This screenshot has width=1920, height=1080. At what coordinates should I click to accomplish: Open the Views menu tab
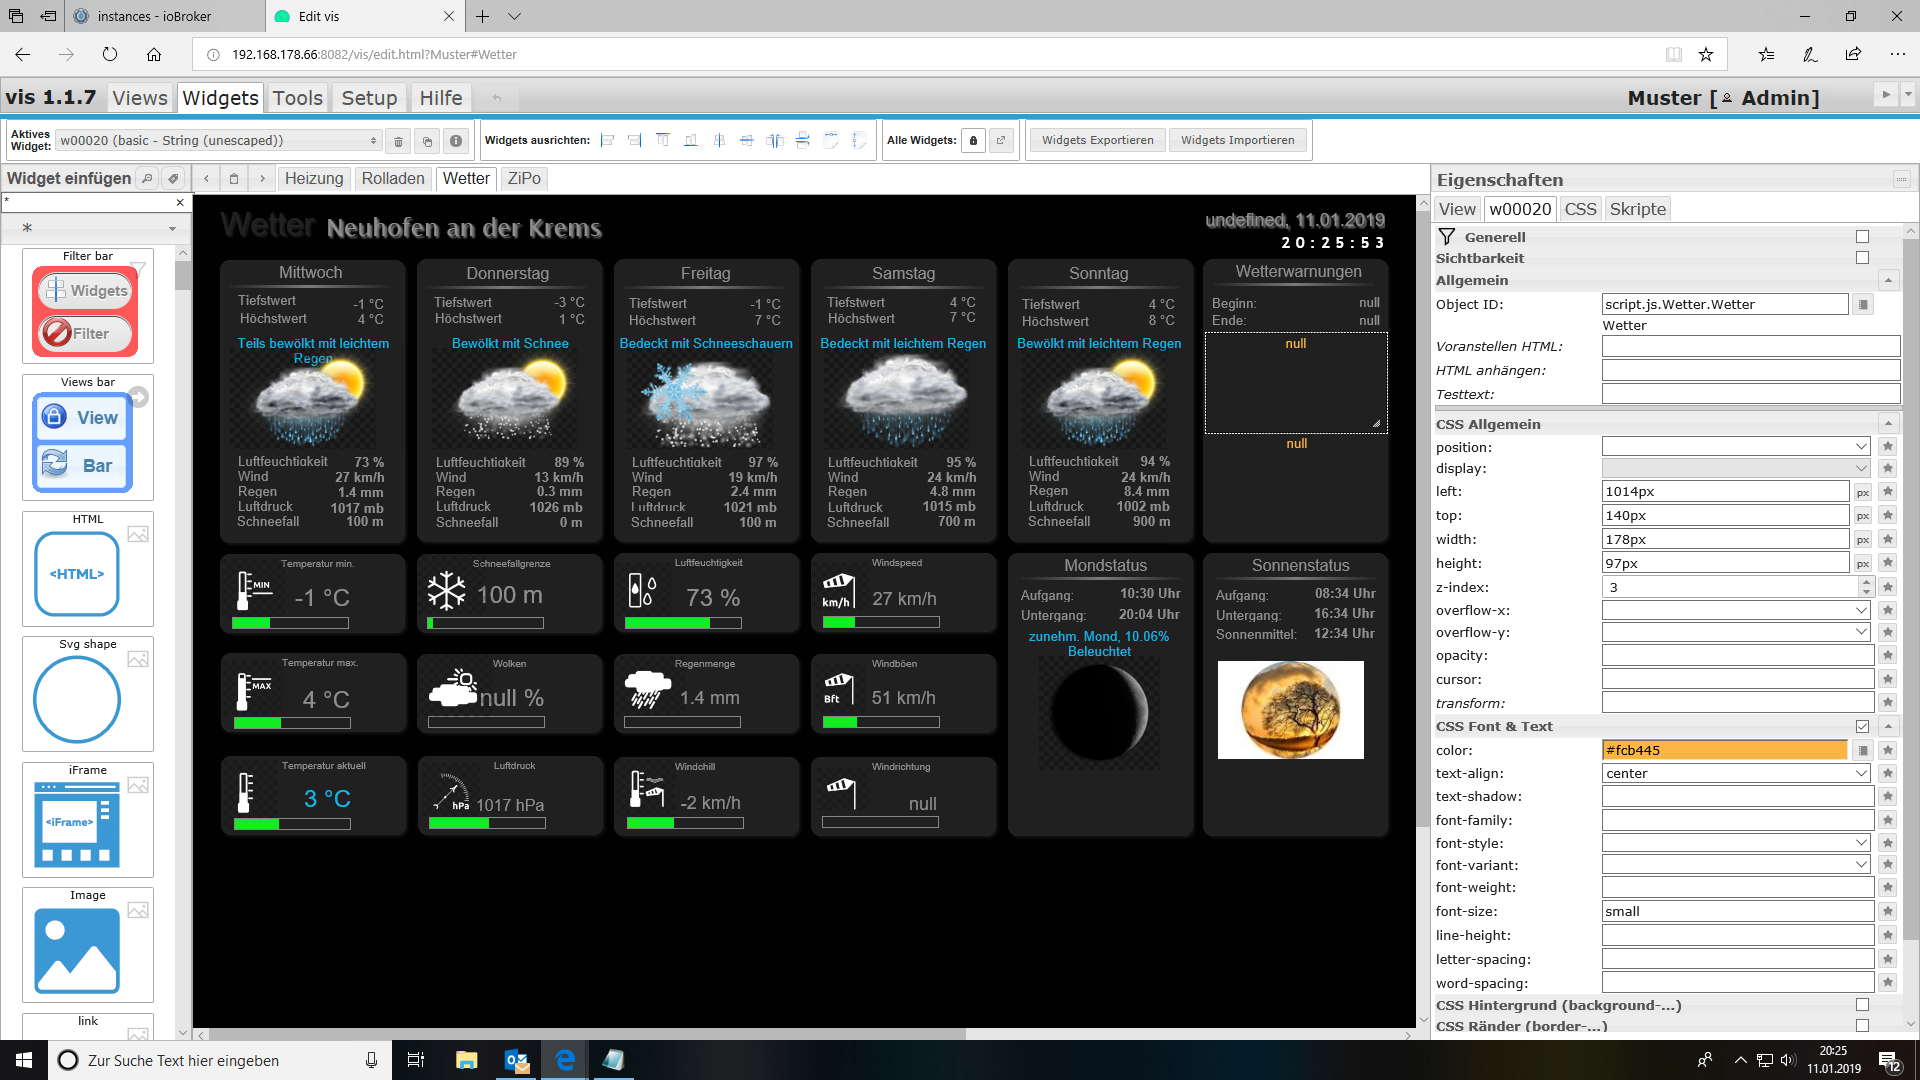pyautogui.click(x=140, y=98)
